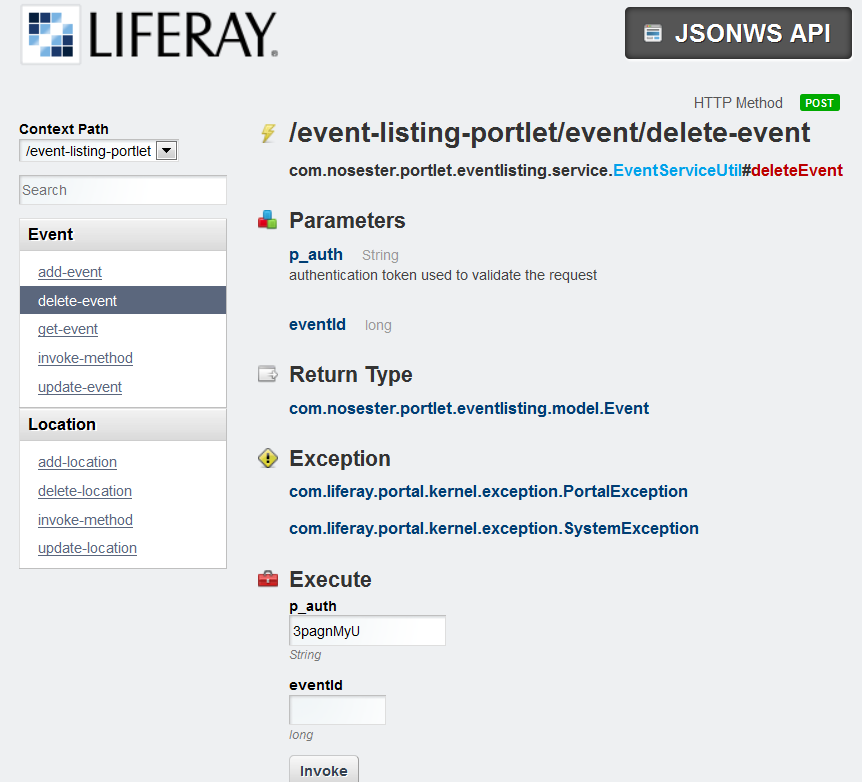Open the Event invoke-method link
Image resolution: width=862 pixels, height=782 pixels.
(x=85, y=358)
